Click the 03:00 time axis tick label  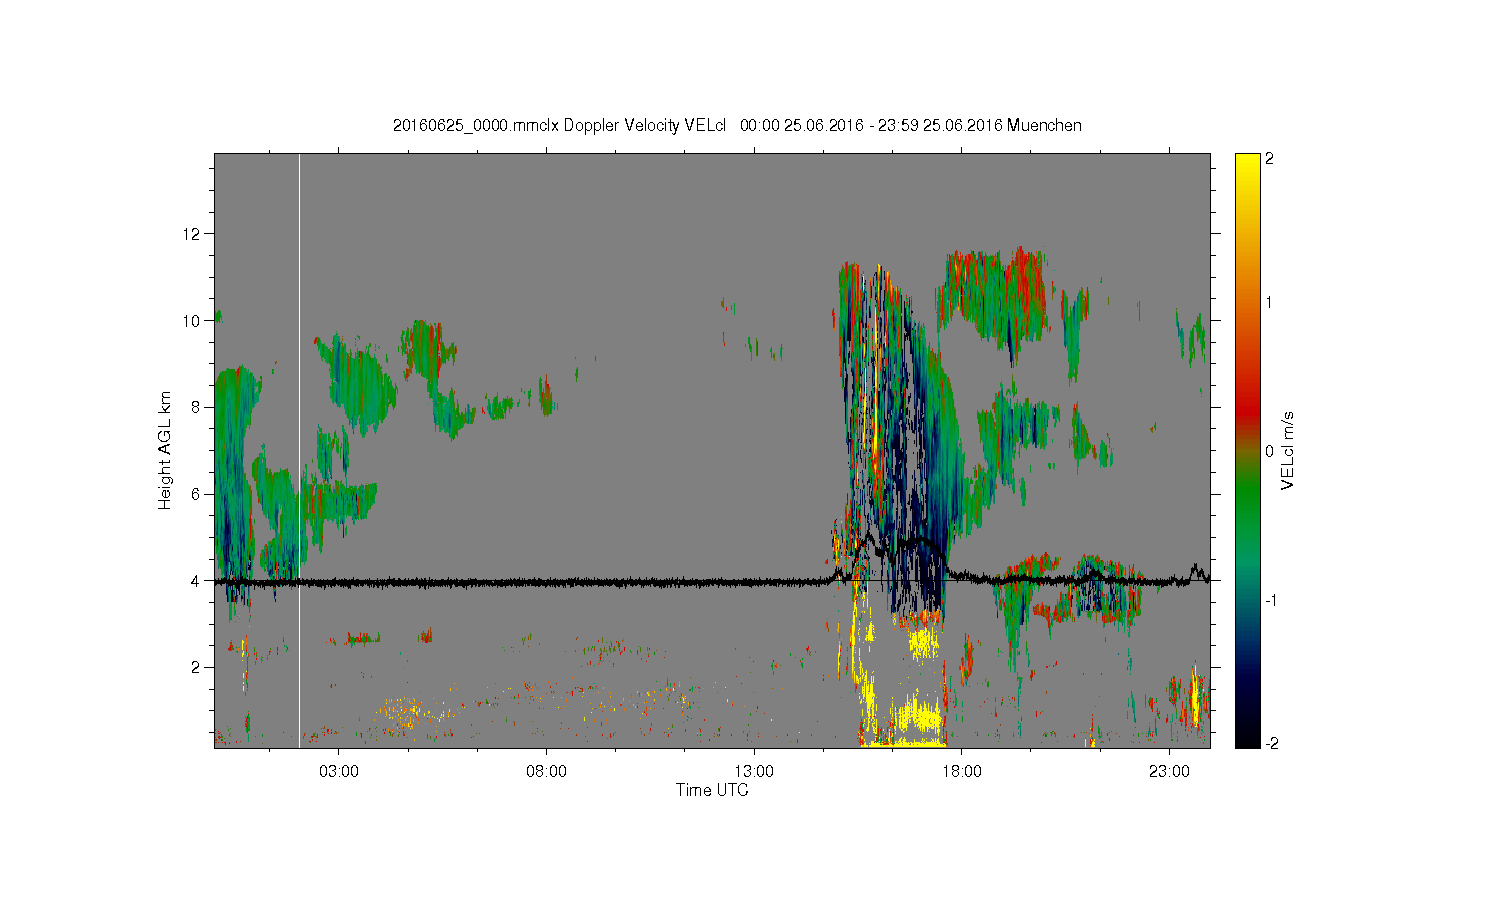coord(339,772)
